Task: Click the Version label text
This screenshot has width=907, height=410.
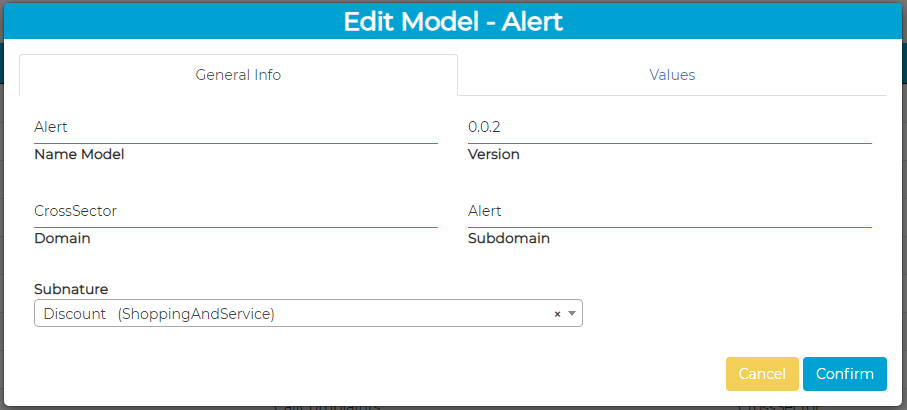Action: 494,155
